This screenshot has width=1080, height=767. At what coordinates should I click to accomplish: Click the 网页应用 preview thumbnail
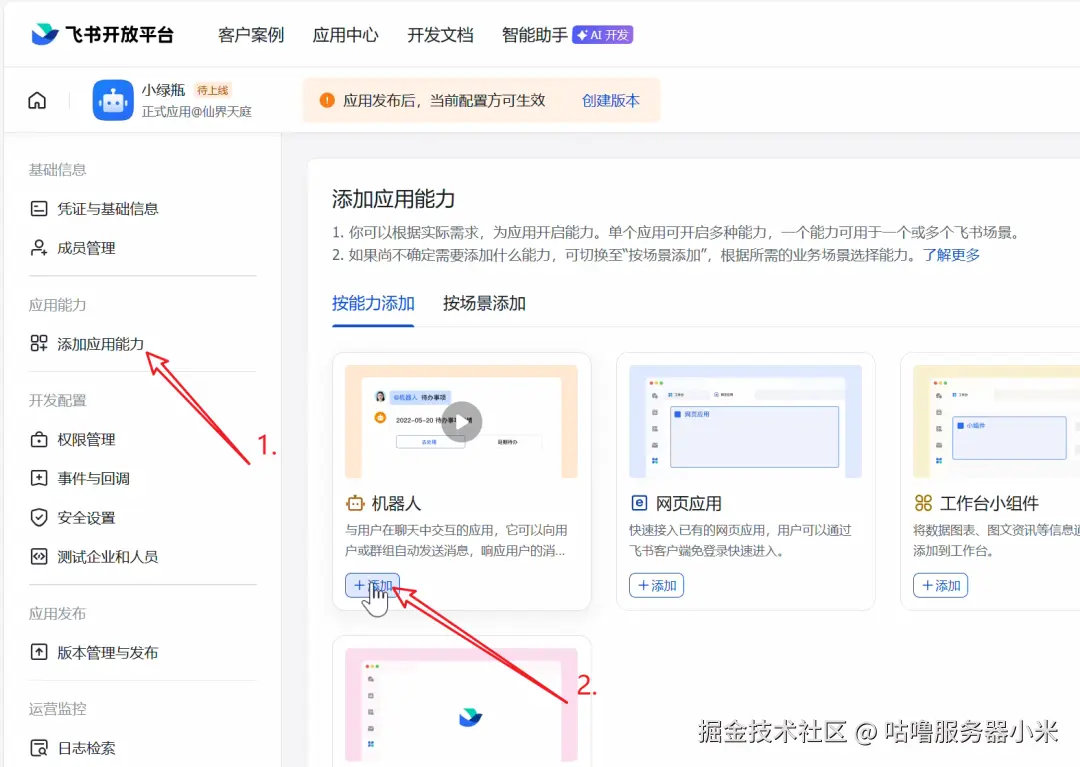coord(745,421)
